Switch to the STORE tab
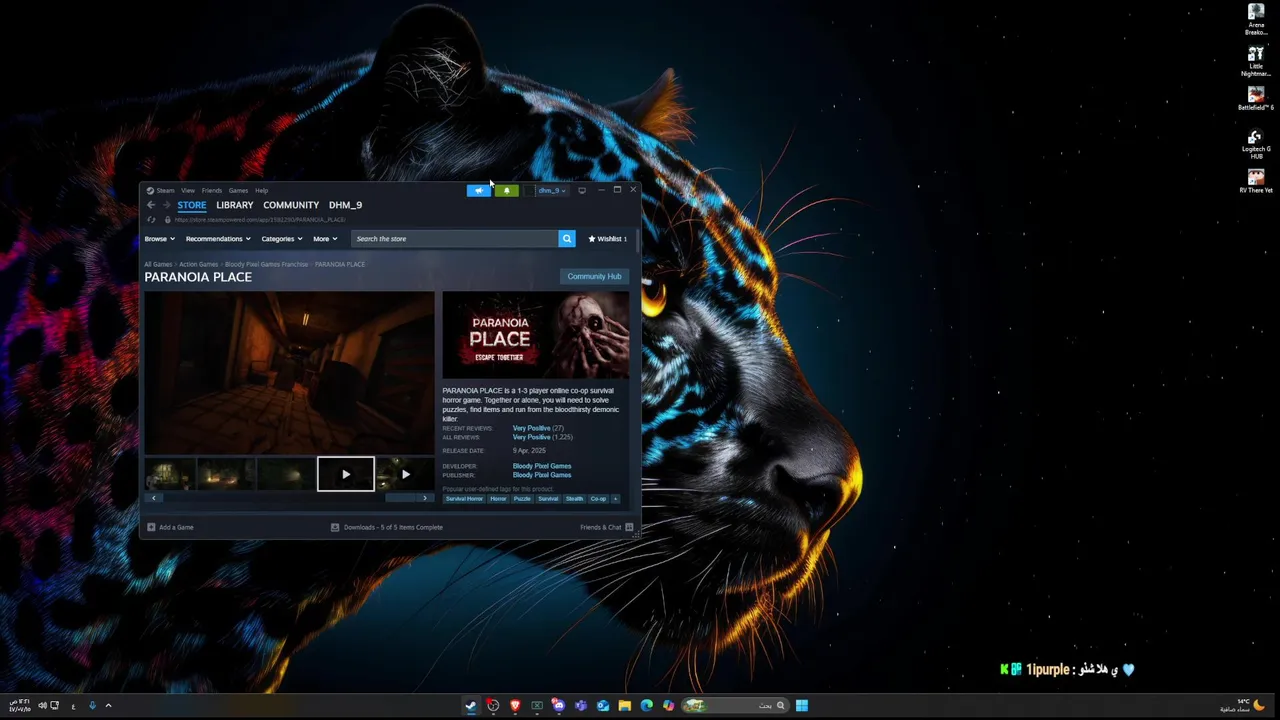1280x720 pixels. 192,205
